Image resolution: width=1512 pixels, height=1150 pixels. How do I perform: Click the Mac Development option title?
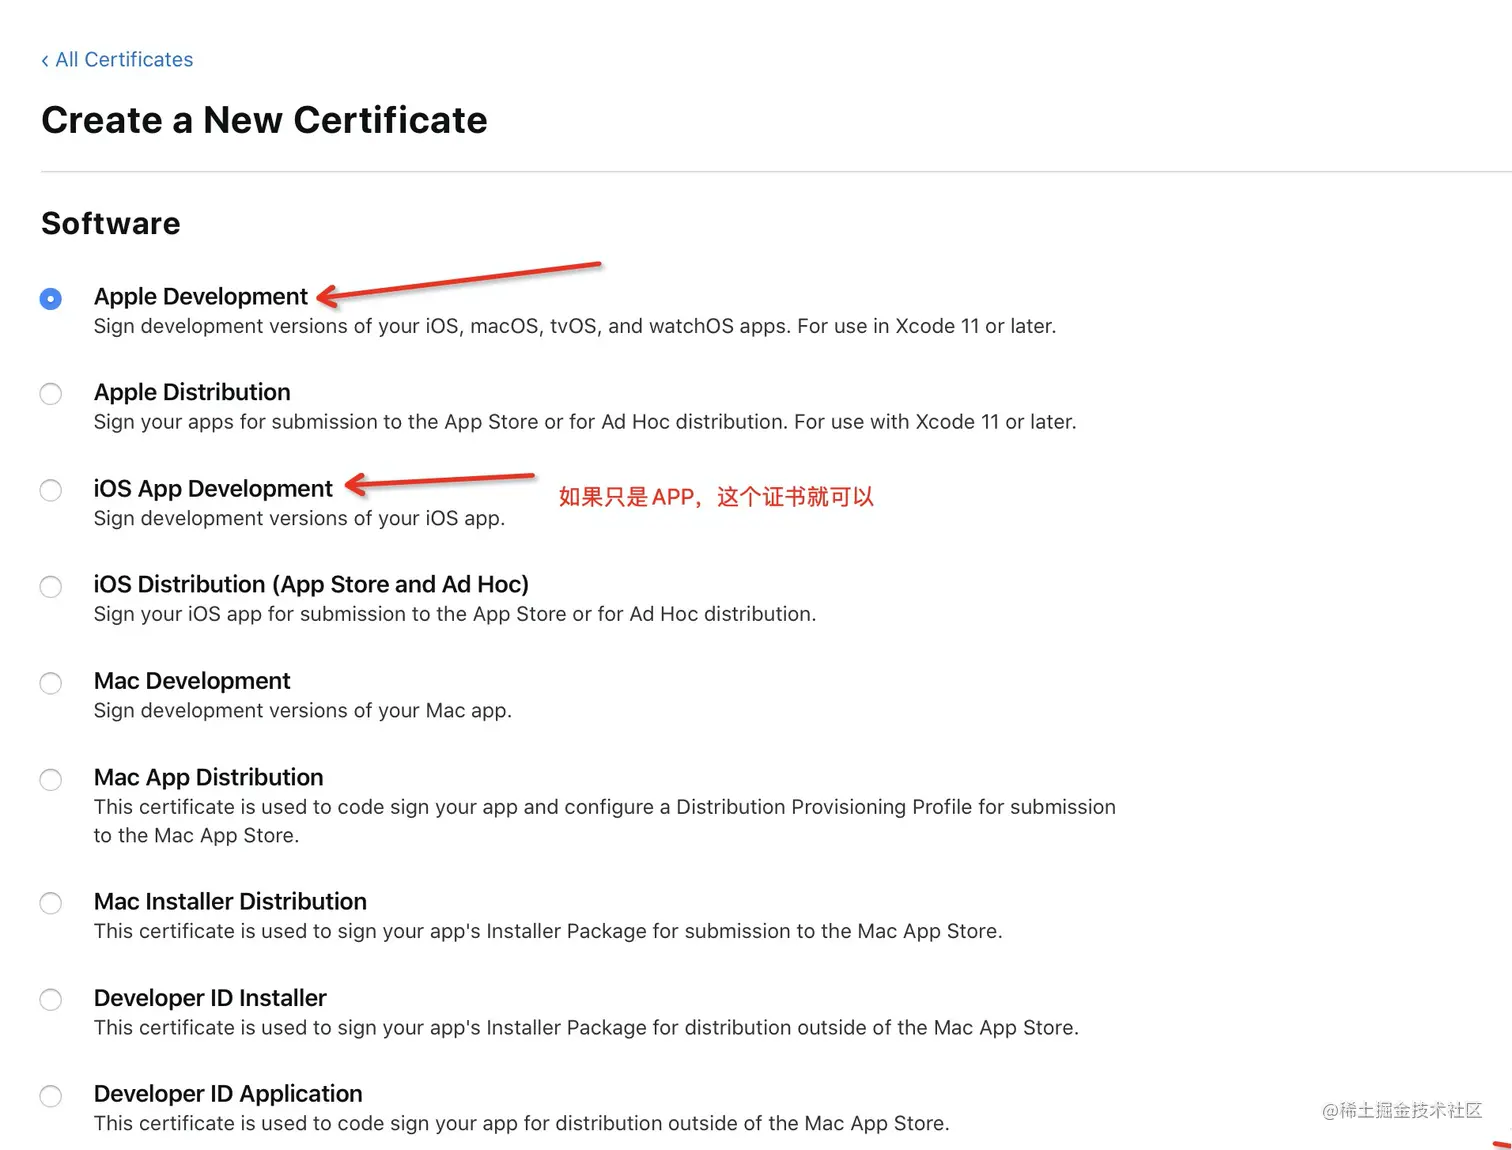[x=192, y=681]
